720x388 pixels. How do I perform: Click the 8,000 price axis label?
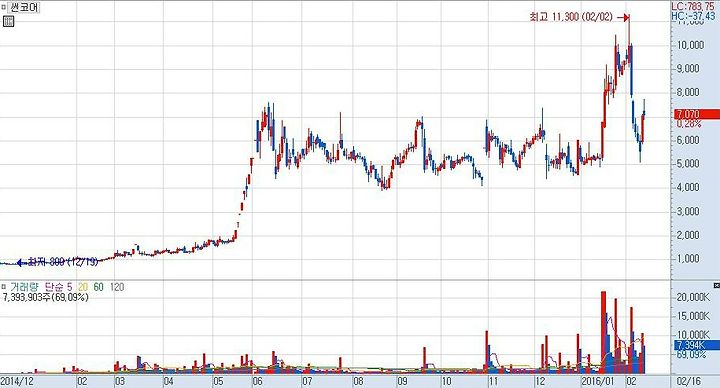coord(688,92)
